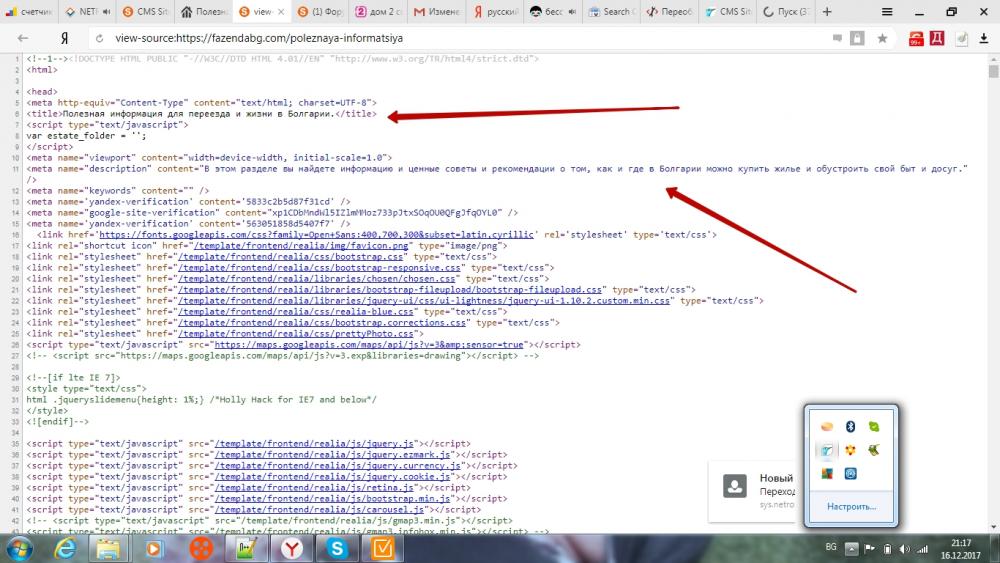Image resolution: width=1000 pixels, height=563 pixels.
Task: Open the '(1) Фор' tab
Action: coord(320,11)
